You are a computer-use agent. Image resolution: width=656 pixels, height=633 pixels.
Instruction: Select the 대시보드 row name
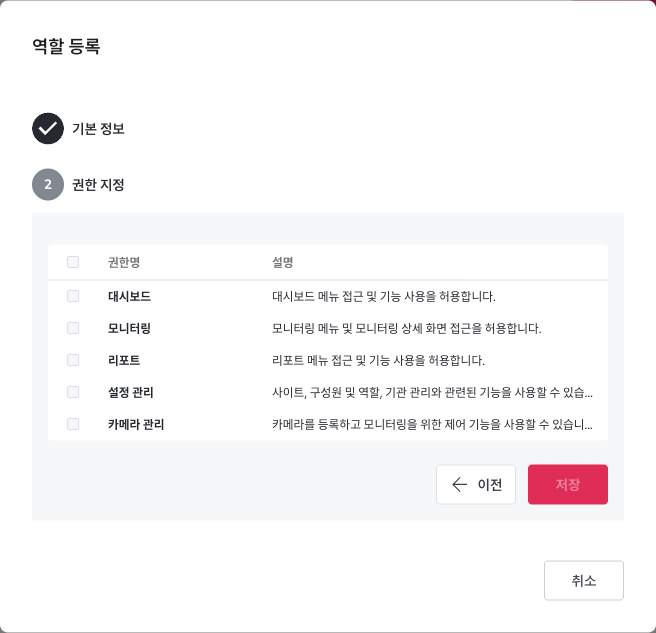coord(129,296)
